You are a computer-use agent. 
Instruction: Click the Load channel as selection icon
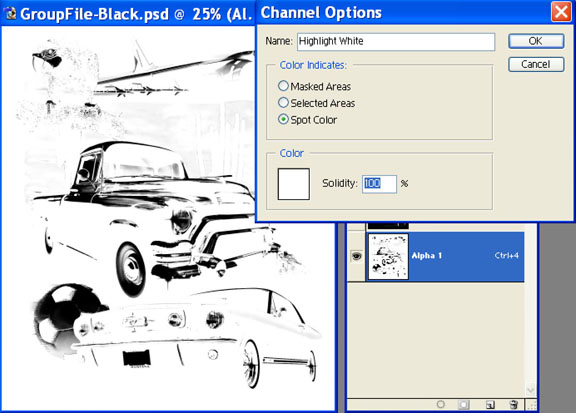coord(441,404)
